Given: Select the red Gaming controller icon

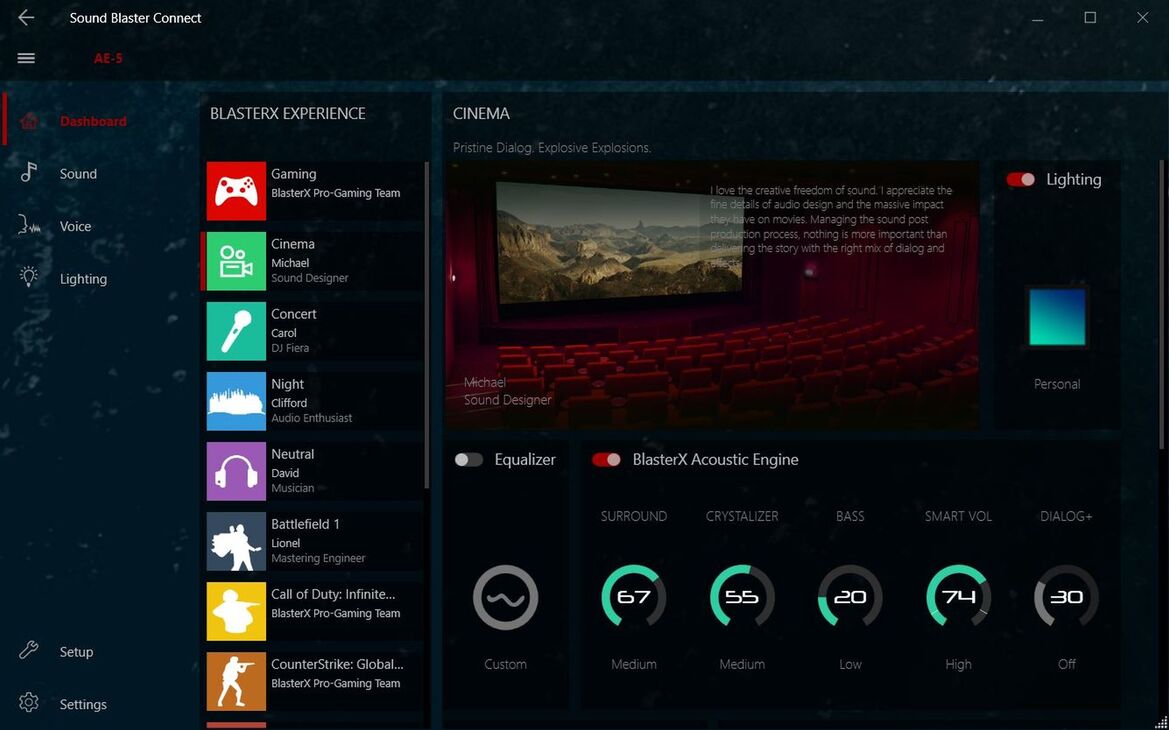Looking at the screenshot, I should point(236,191).
